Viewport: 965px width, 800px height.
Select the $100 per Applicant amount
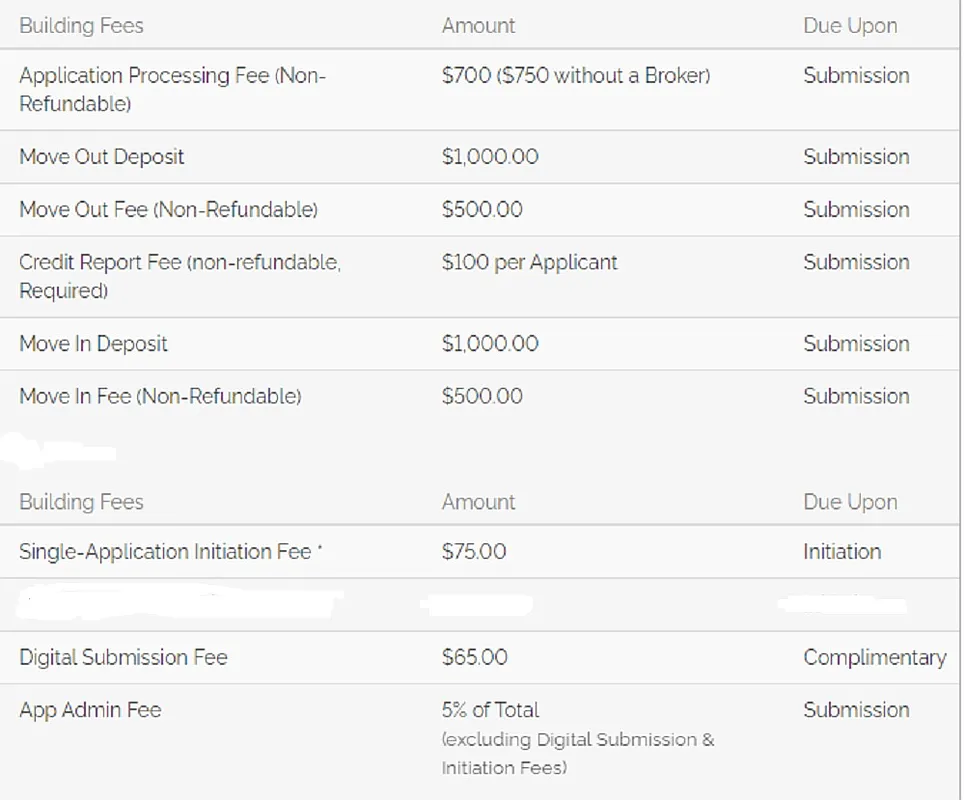tap(529, 263)
